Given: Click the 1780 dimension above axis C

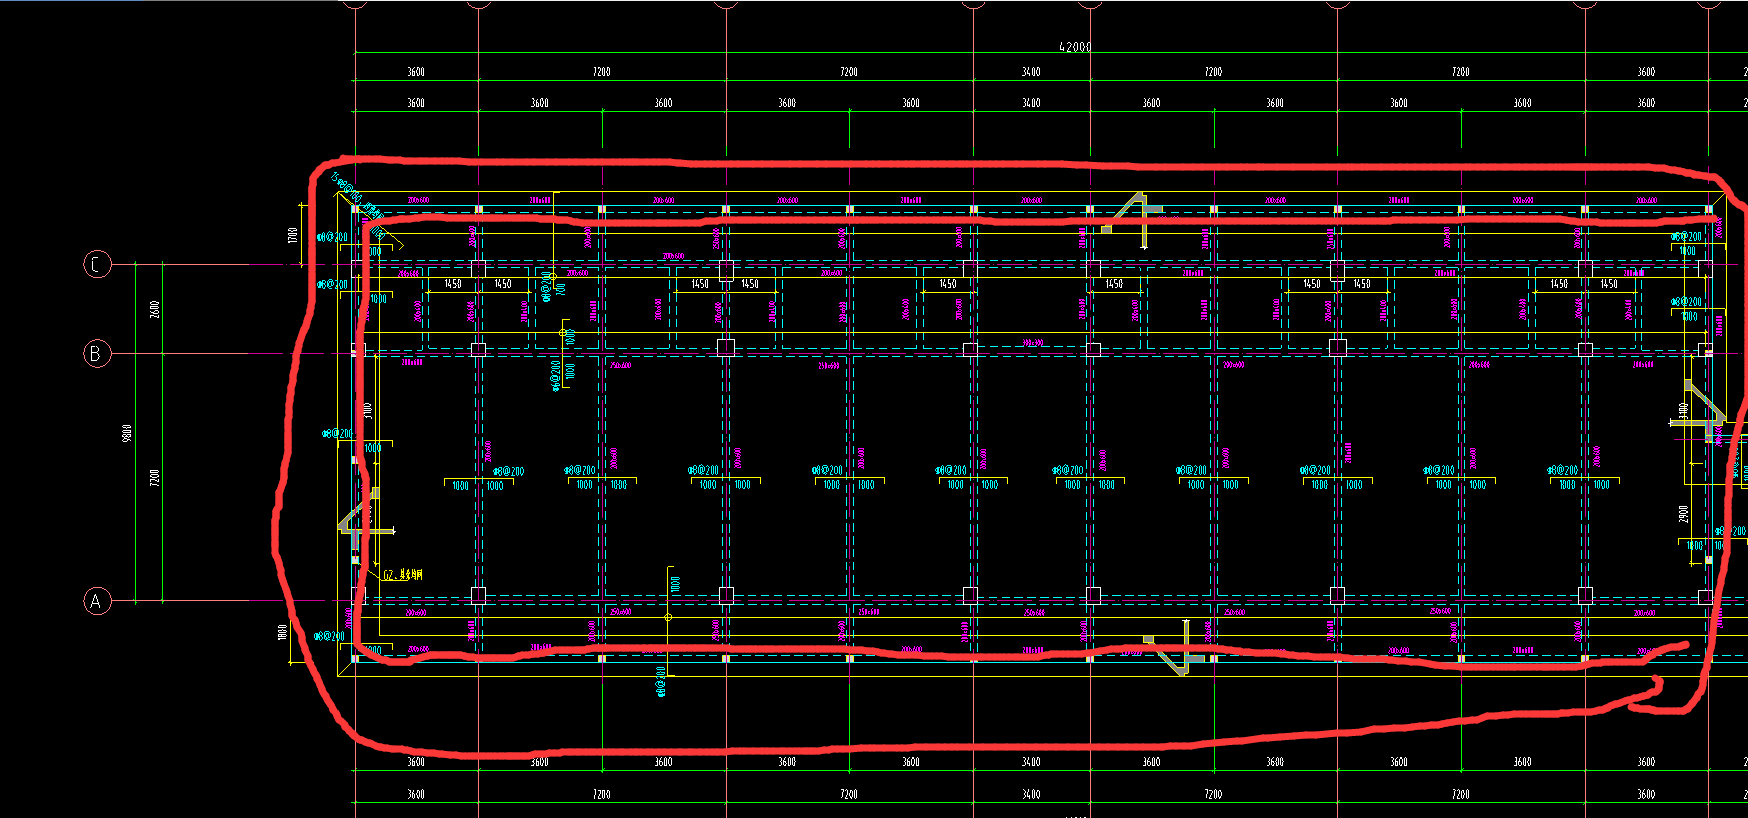Looking at the screenshot, I should pyautogui.click(x=293, y=235).
